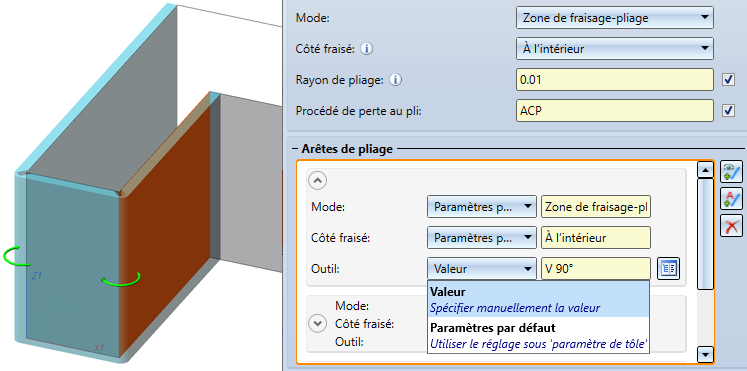Screen dimensions: 747x371
Task: Click the bend edge Mode field 'Zone de fraisage-pl'
Action: pos(596,207)
